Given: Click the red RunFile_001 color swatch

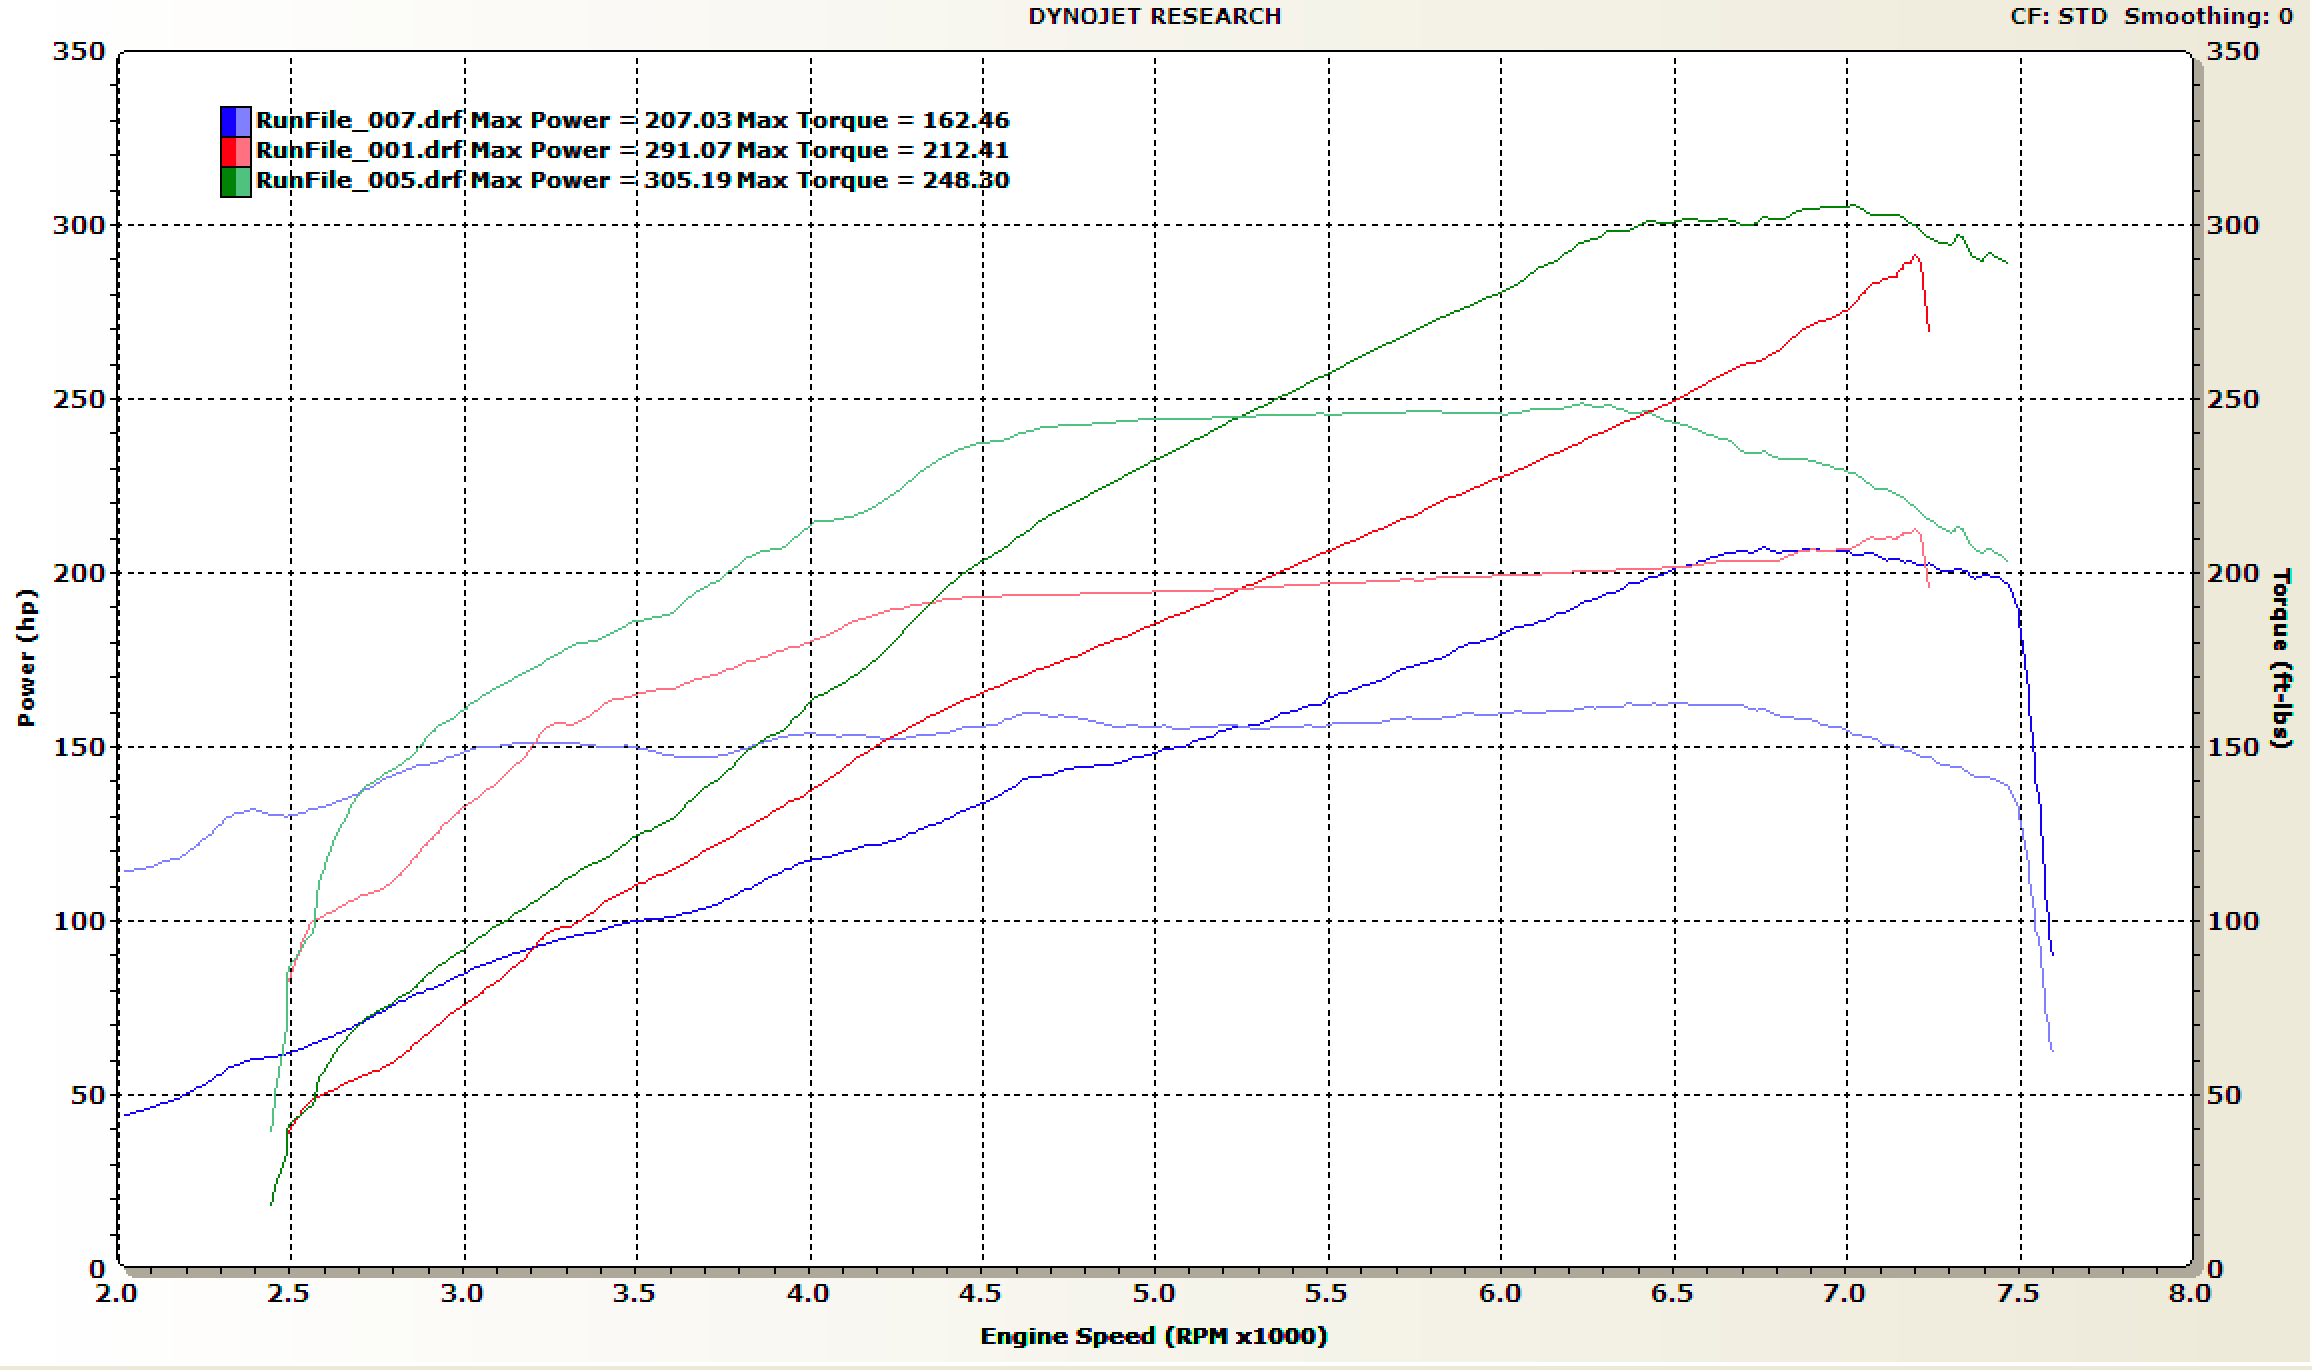Looking at the screenshot, I should (235, 151).
